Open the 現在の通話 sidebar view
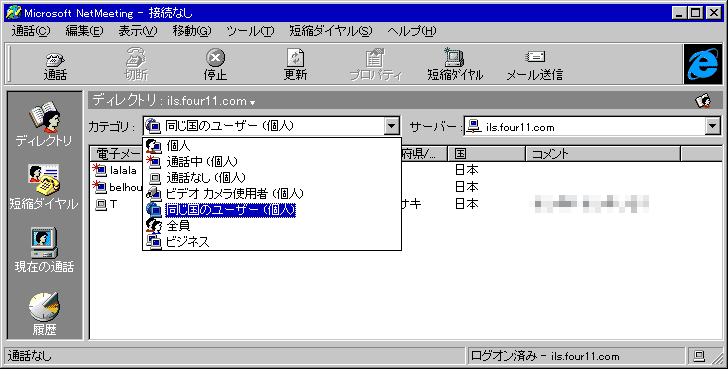The image size is (728, 369). coord(44,250)
